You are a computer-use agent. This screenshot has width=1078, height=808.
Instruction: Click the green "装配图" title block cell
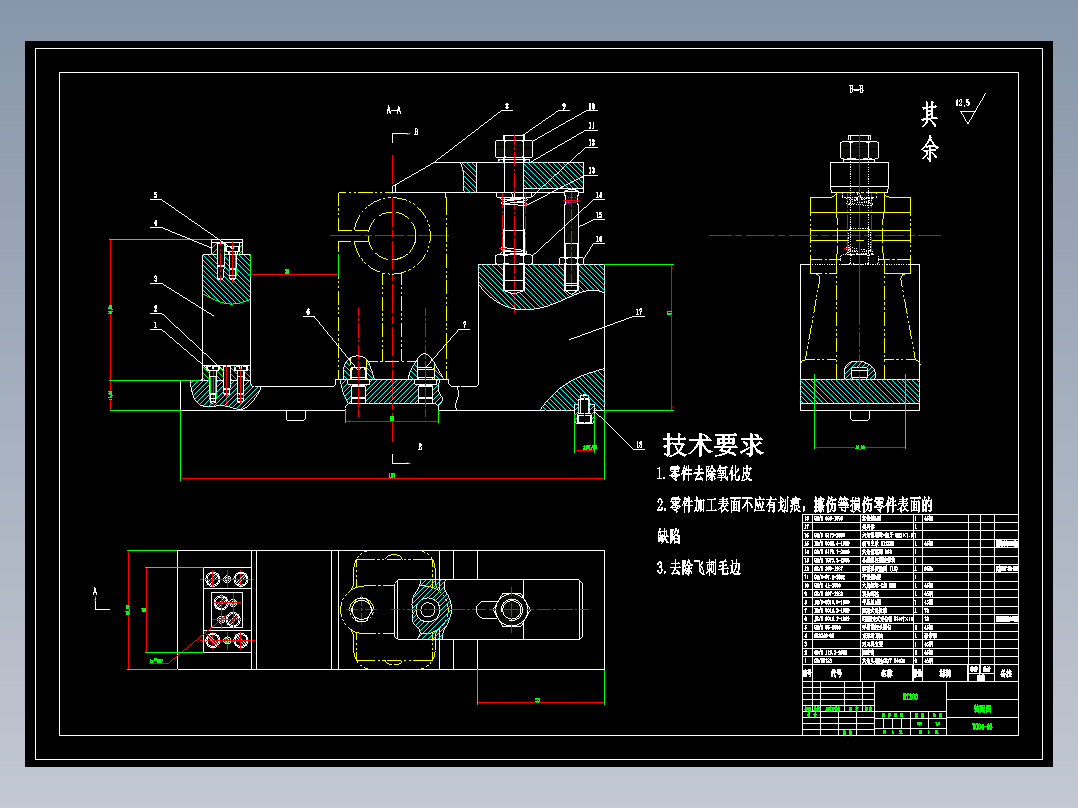tap(982, 709)
